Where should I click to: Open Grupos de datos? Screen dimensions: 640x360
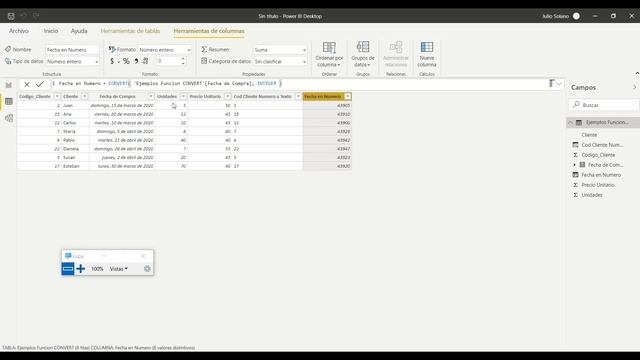363,54
